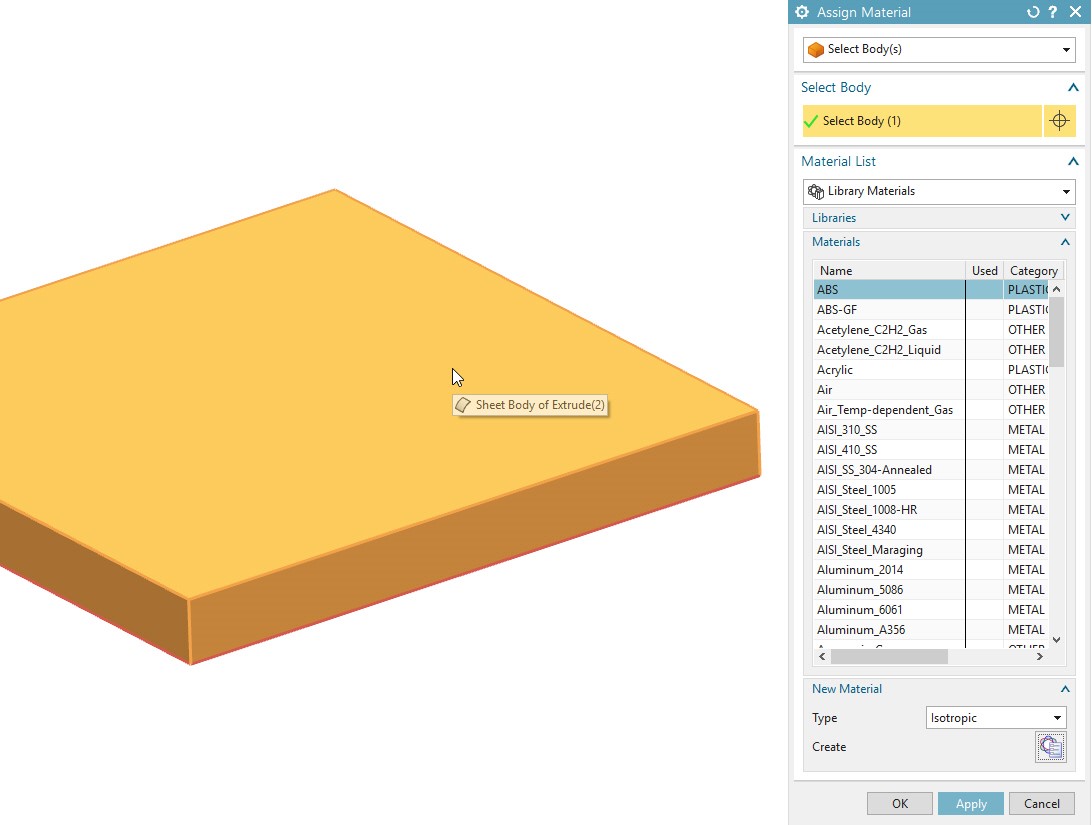Click the point constructor crosshair beside Select Body
Viewport: 1092px width, 825px height.
[x=1060, y=120]
